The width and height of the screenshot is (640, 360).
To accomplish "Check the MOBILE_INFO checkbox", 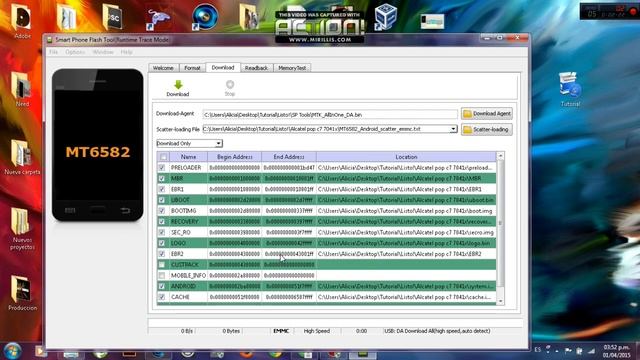I will pyautogui.click(x=162, y=276).
